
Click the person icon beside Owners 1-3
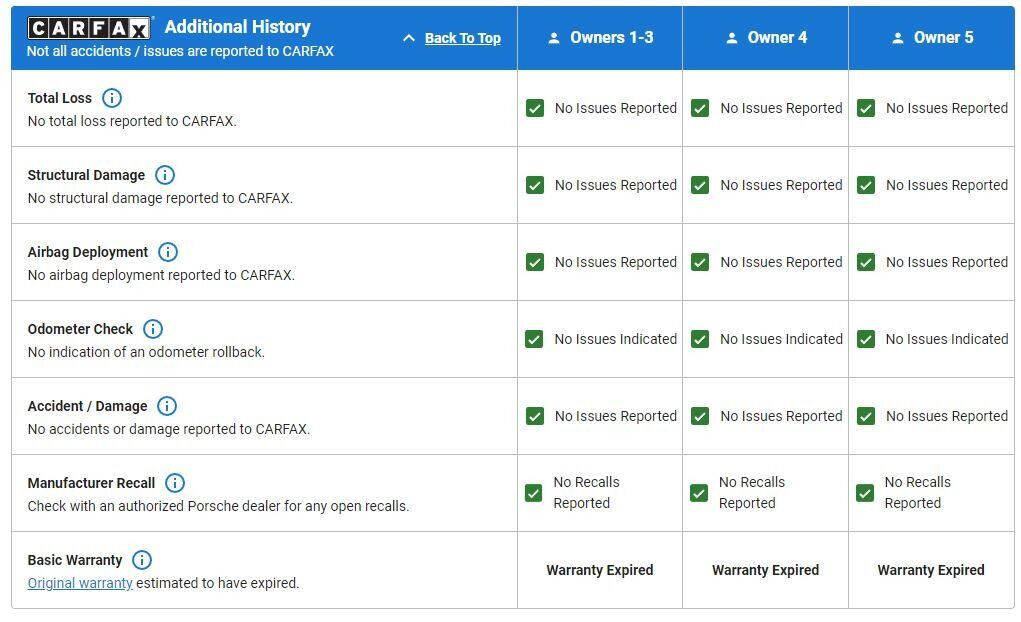click(554, 38)
